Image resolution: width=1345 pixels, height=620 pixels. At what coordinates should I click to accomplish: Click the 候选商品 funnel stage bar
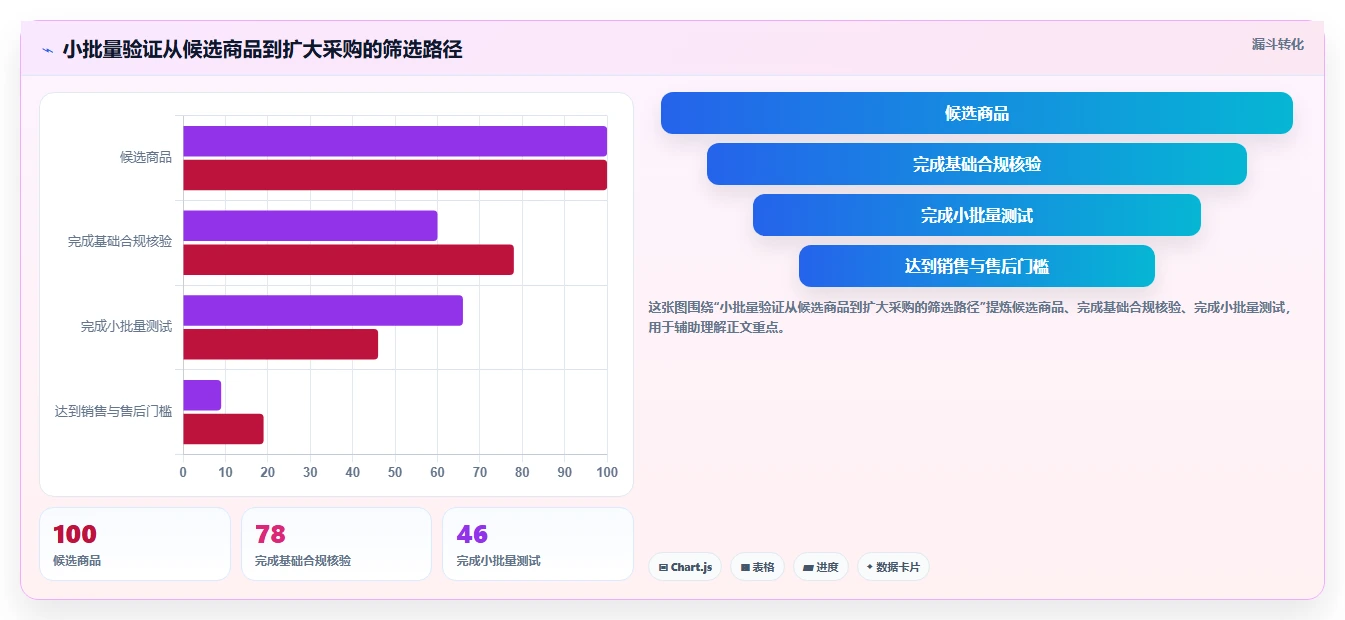tap(976, 113)
